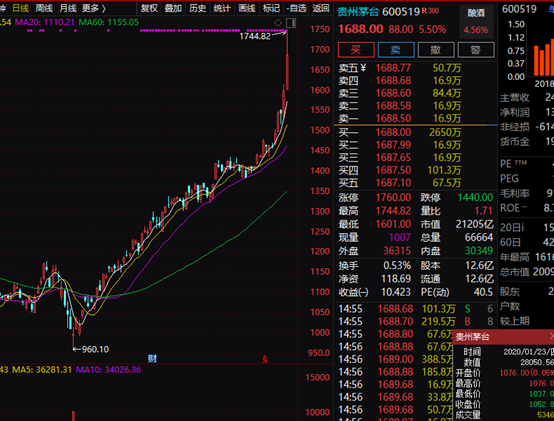This screenshot has height=421, width=554.
Task: Click the 年最高 row in right panel
Action: coord(526,257)
